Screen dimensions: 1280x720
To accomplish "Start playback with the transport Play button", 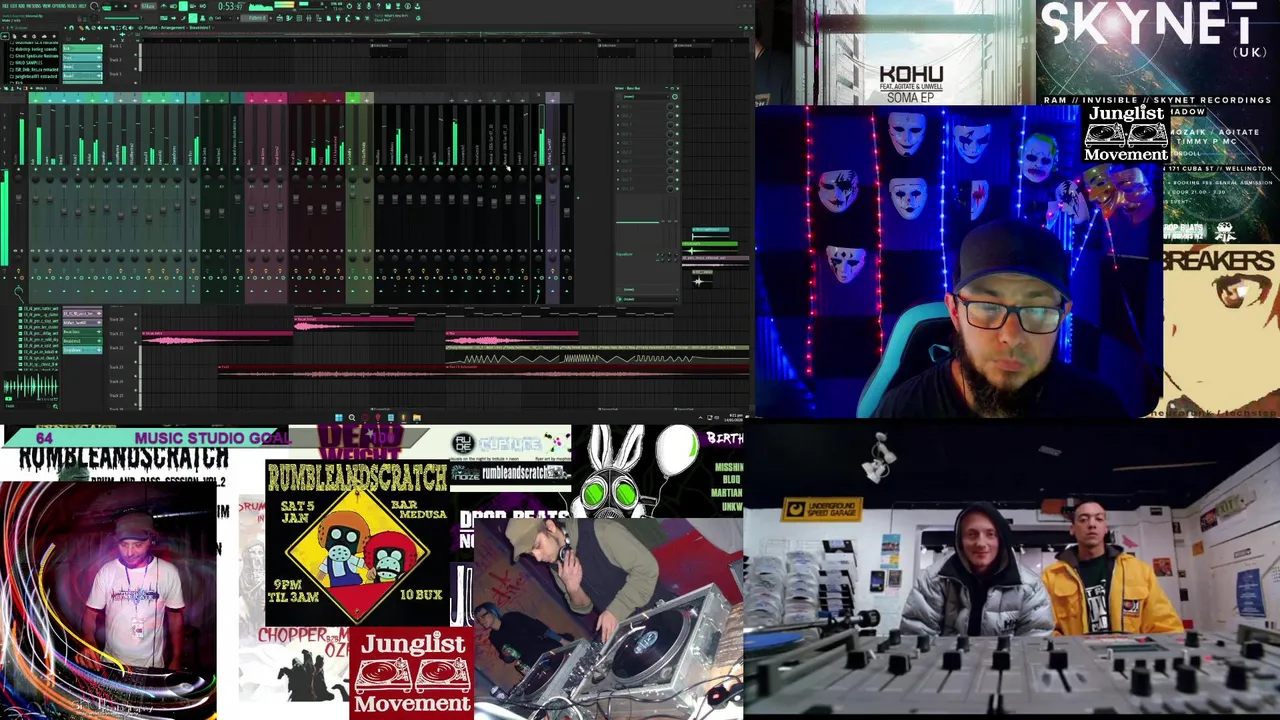I will click(116, 6).
